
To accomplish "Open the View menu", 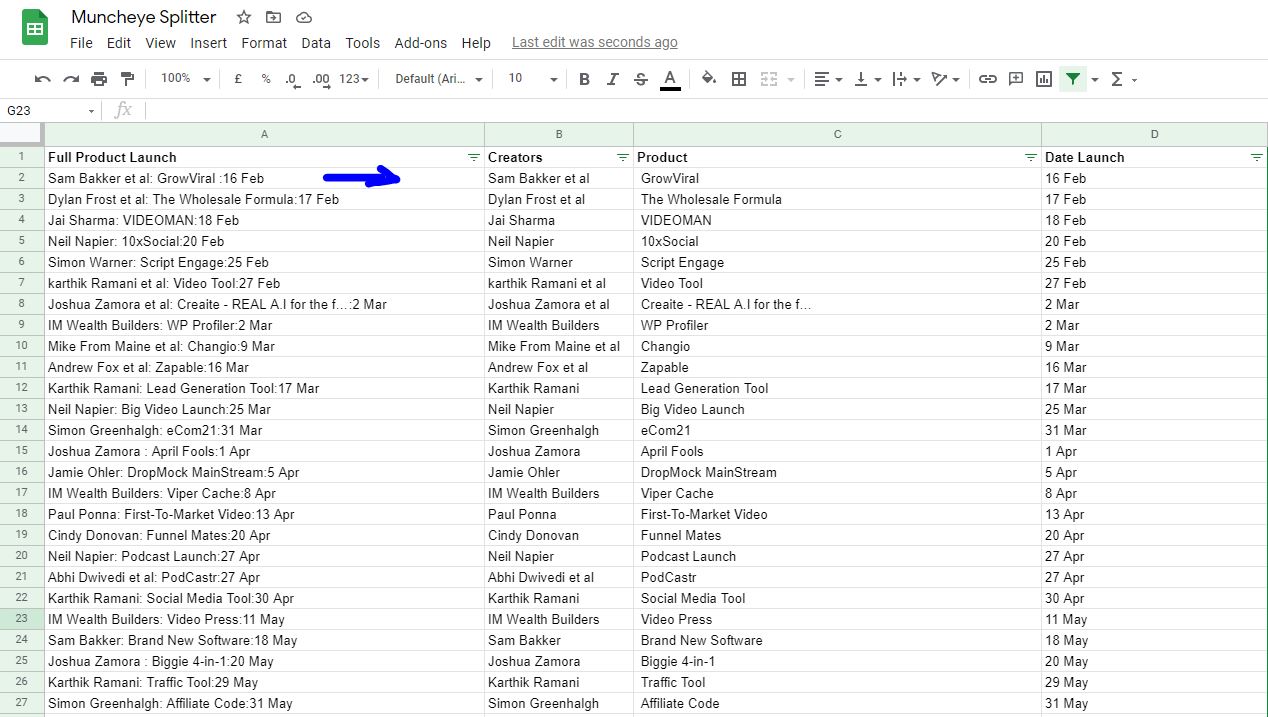I will pos(160,43).
